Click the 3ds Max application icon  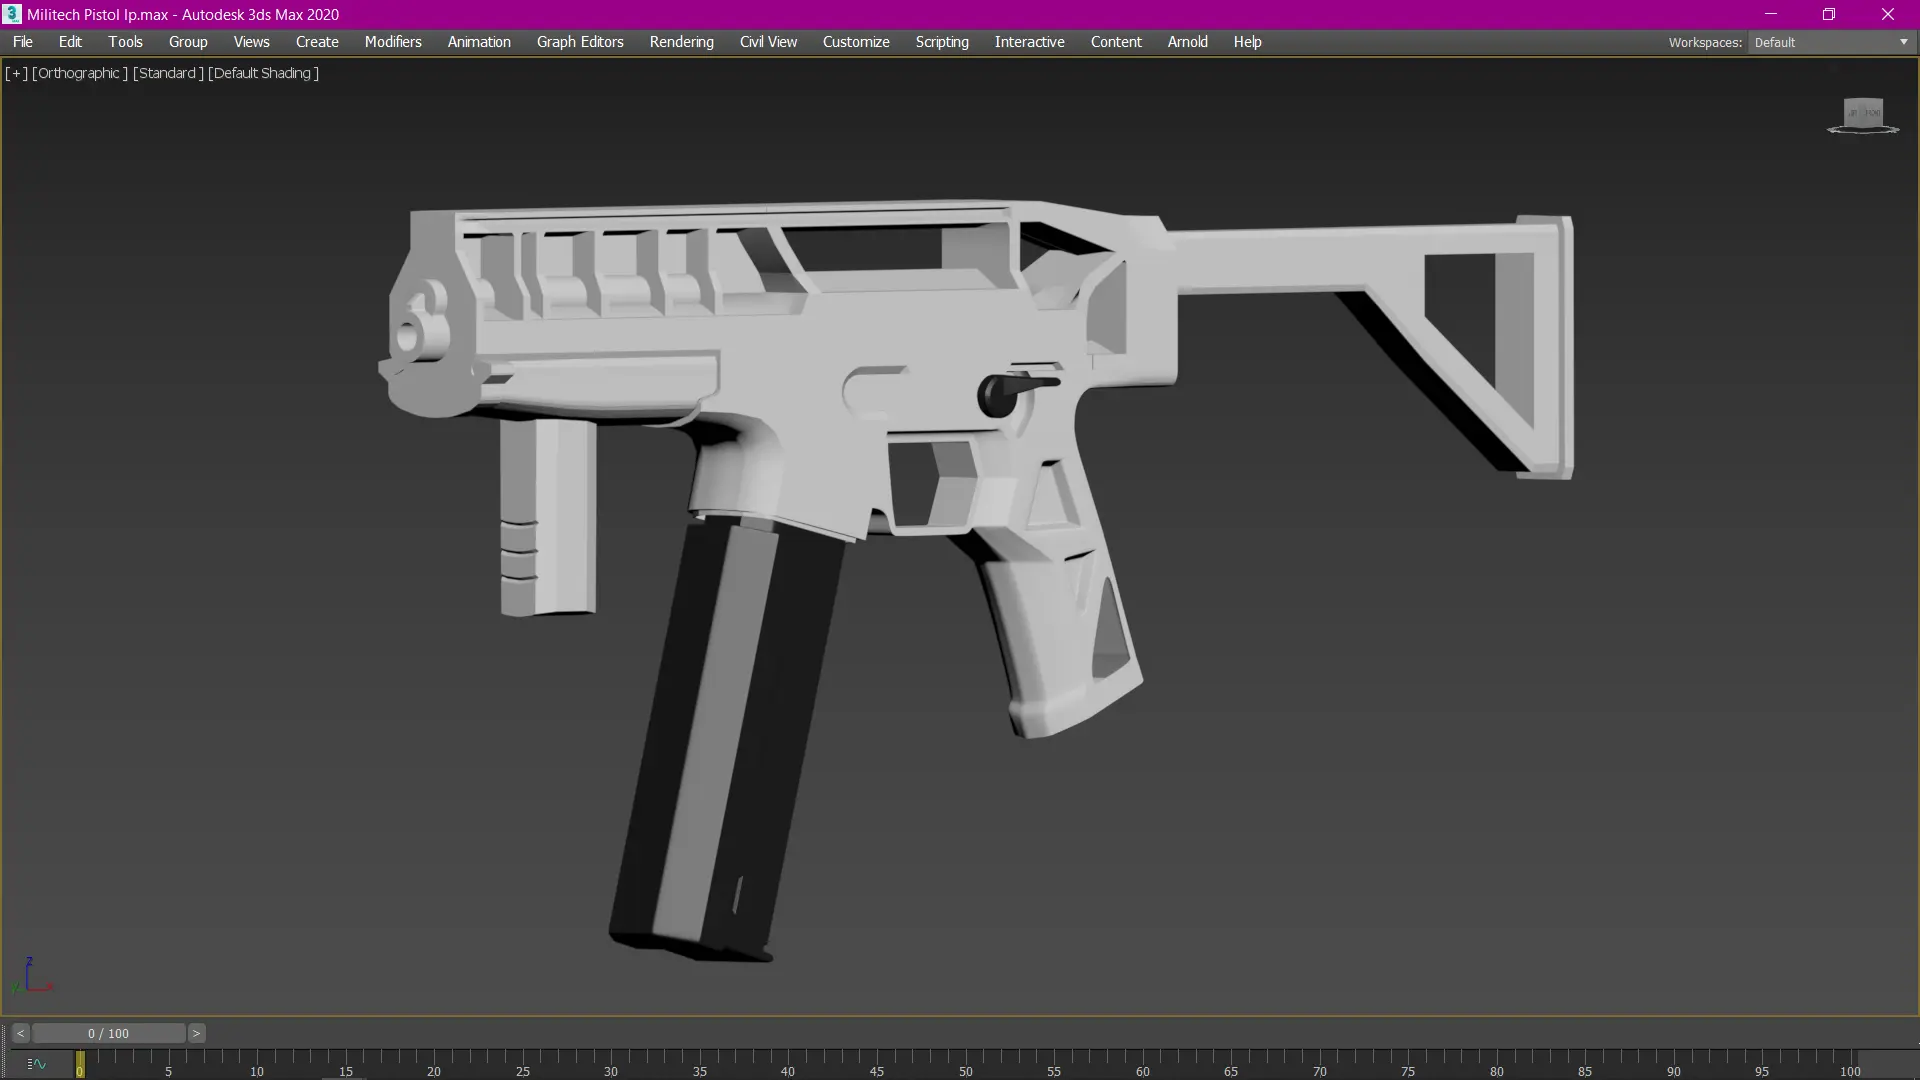12,14
